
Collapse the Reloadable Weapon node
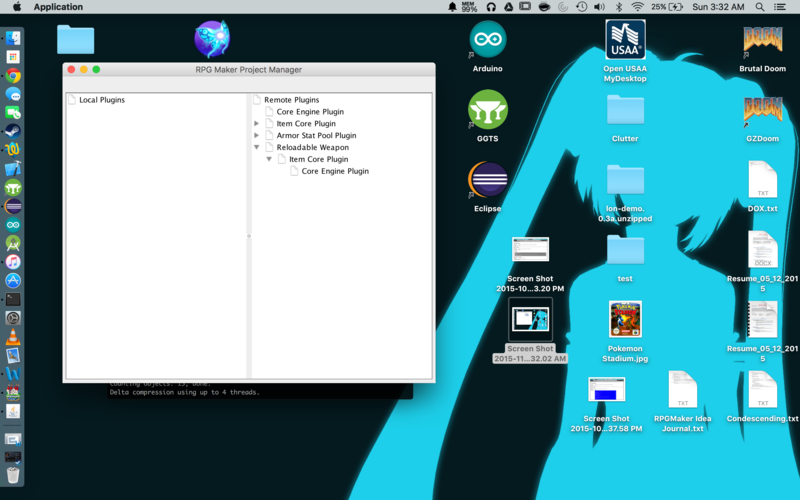click(257, 148)
